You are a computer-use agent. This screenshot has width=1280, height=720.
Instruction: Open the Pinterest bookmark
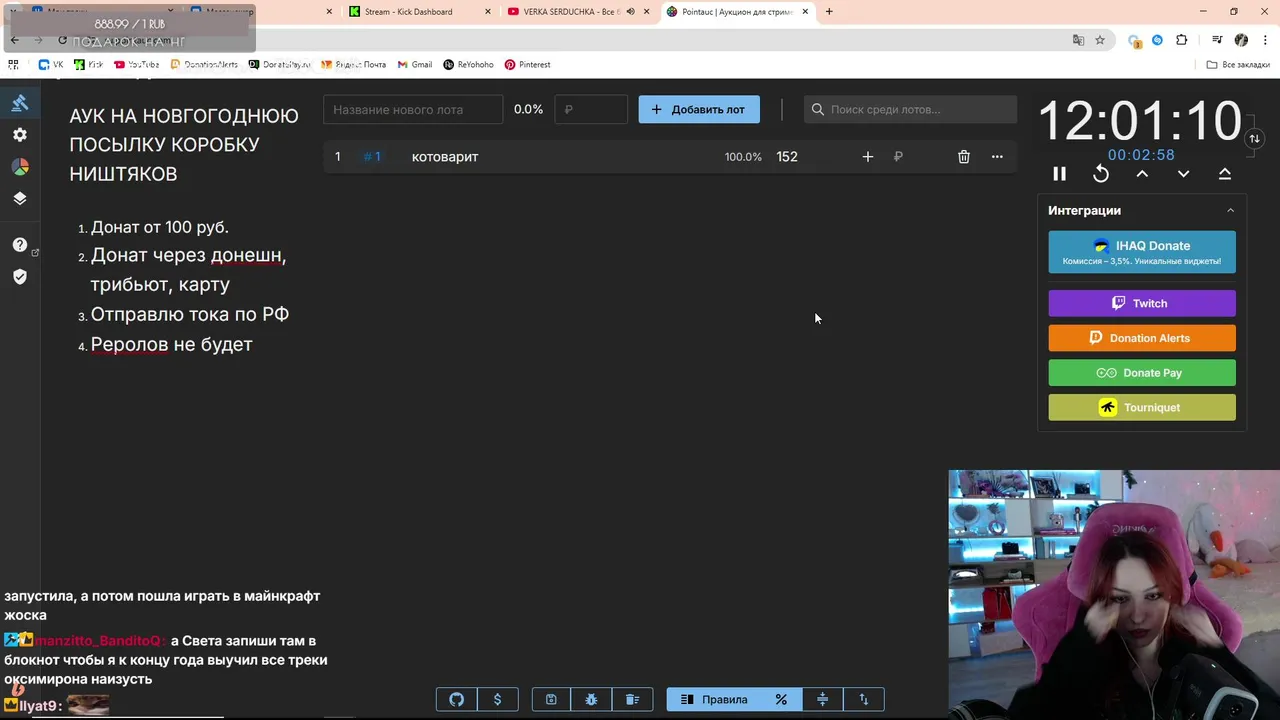(528, 64)
